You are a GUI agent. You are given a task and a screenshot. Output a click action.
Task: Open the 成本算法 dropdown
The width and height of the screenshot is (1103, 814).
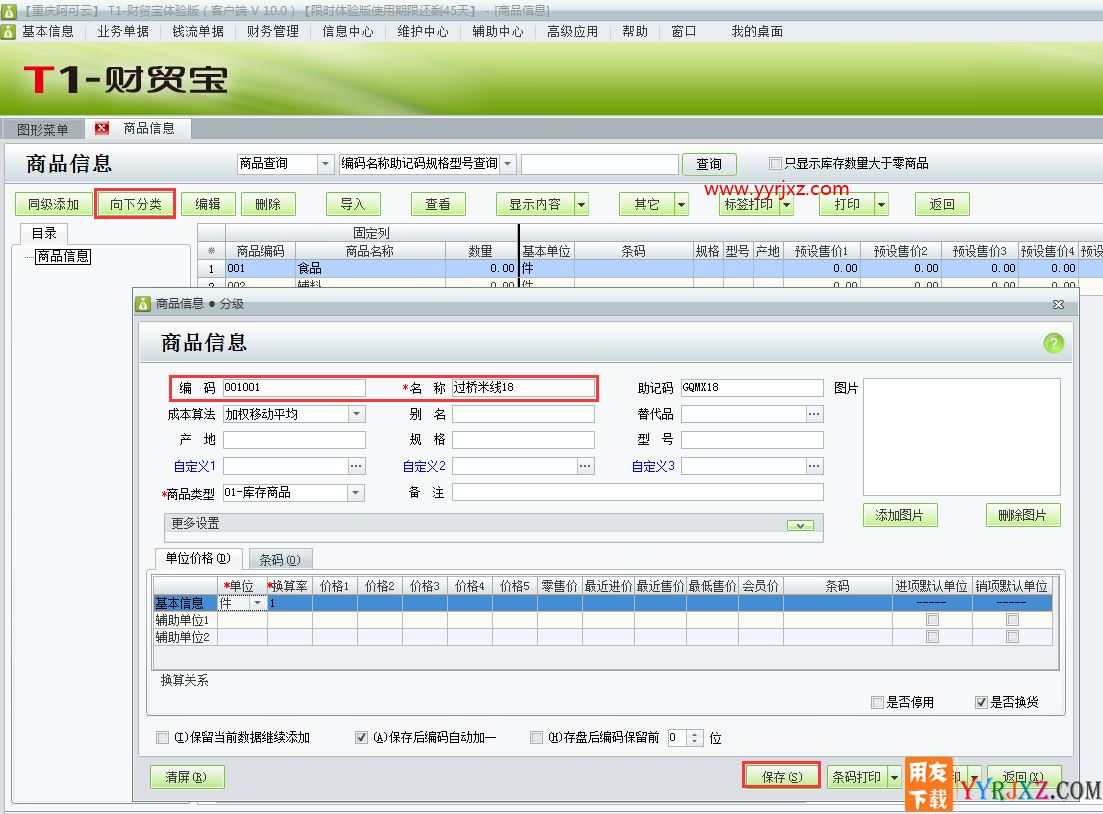click(x=357, y=414)
